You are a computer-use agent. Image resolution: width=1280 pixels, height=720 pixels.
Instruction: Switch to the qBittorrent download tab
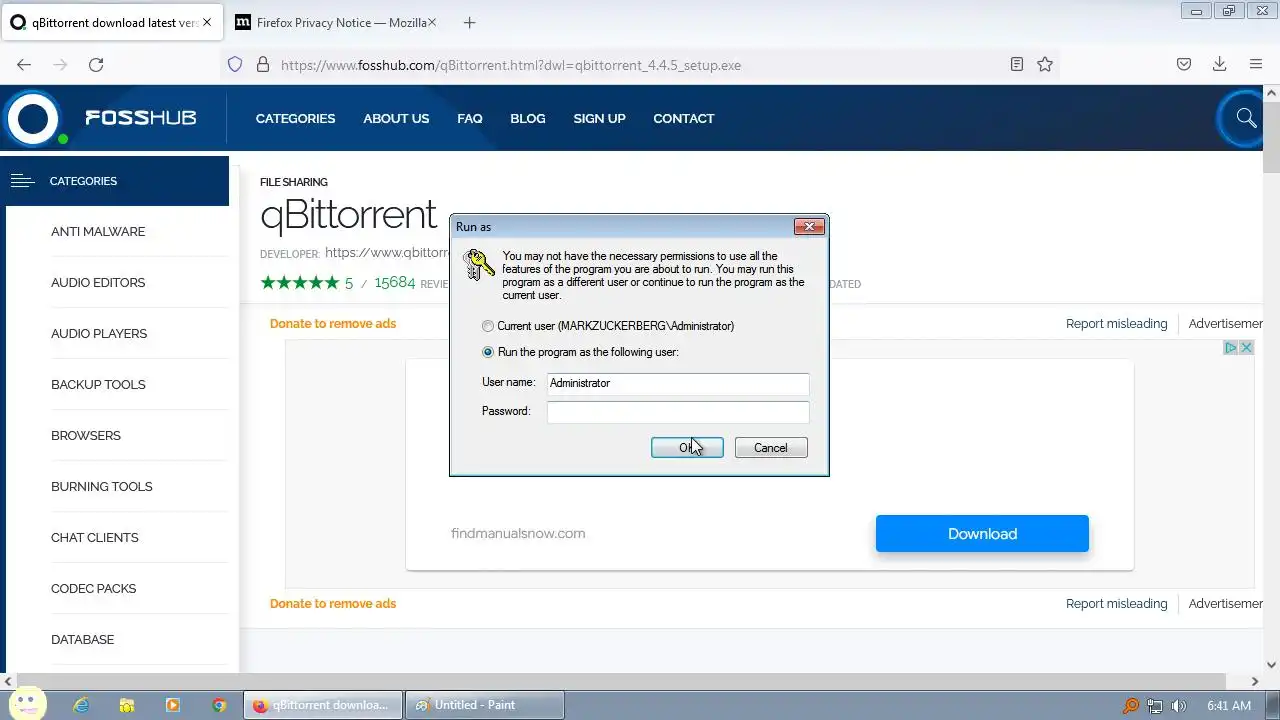pyautogui.click(x=110, y=22)
